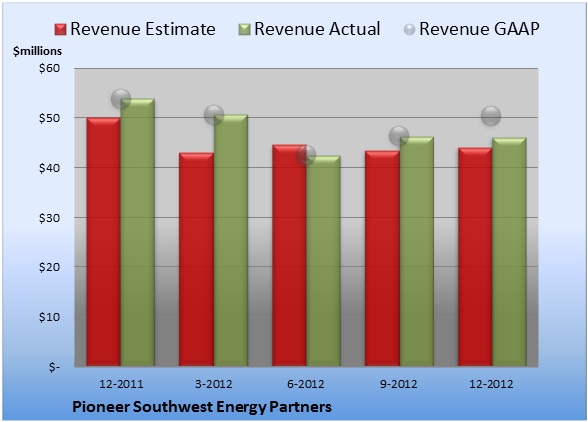
Task: Select the red estimate bar for 12-2012
Action: pos(475,257)
